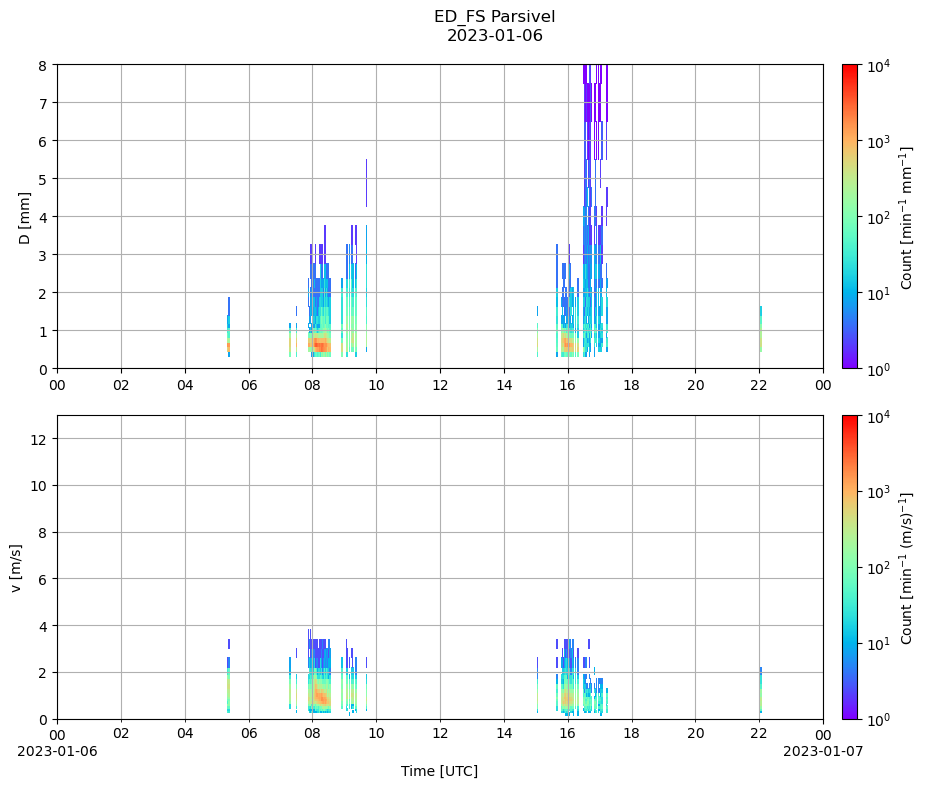Click the x-tick '06' below the diameter plot

coord(249,385)
